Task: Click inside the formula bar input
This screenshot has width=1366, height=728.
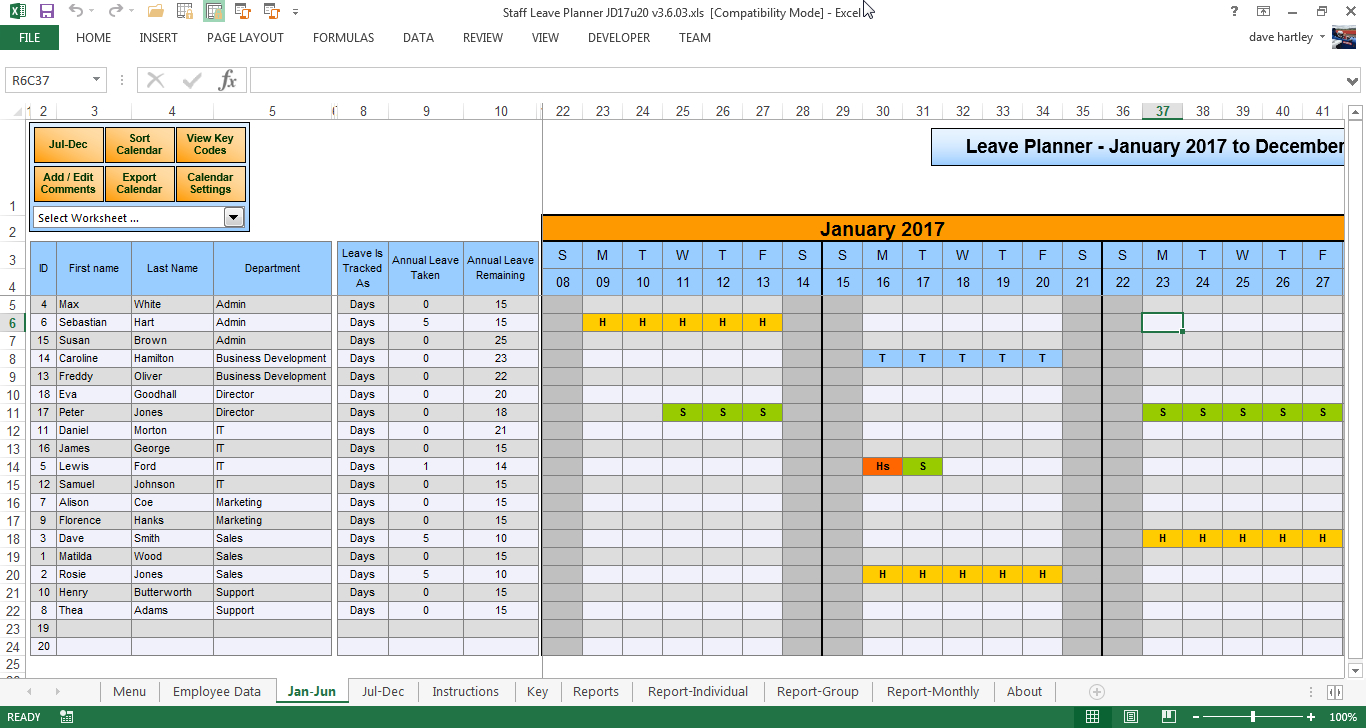Action: [x=790, y=80]
